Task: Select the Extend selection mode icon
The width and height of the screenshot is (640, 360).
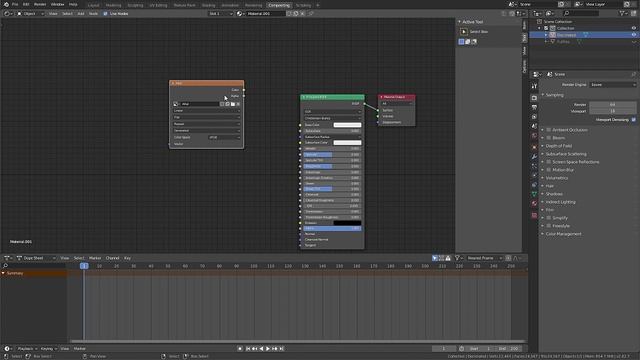Action: [468, 42]
